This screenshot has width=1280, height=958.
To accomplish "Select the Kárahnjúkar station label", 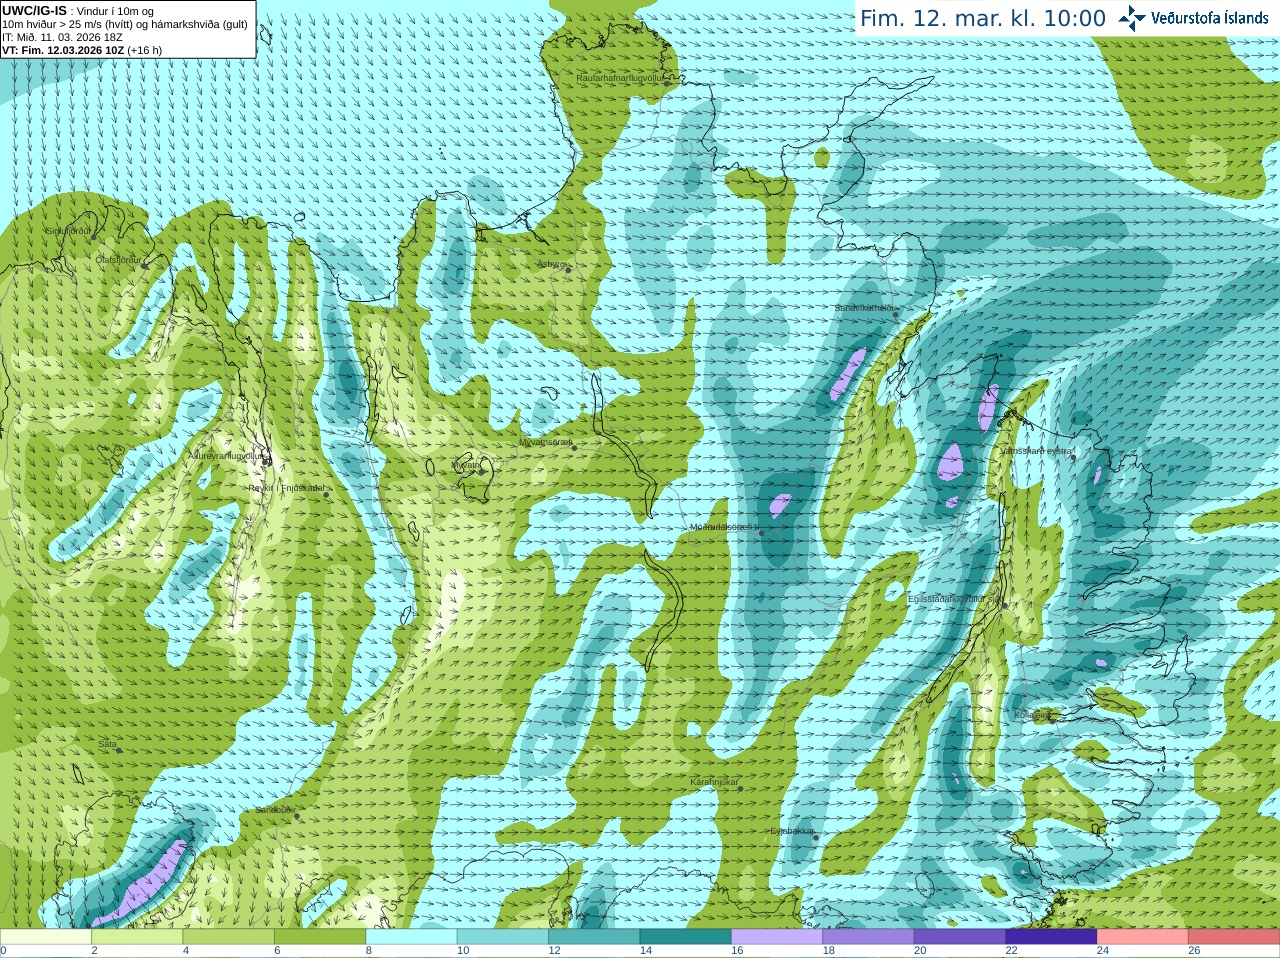I will pyautogui.click(x=714, y=782).
